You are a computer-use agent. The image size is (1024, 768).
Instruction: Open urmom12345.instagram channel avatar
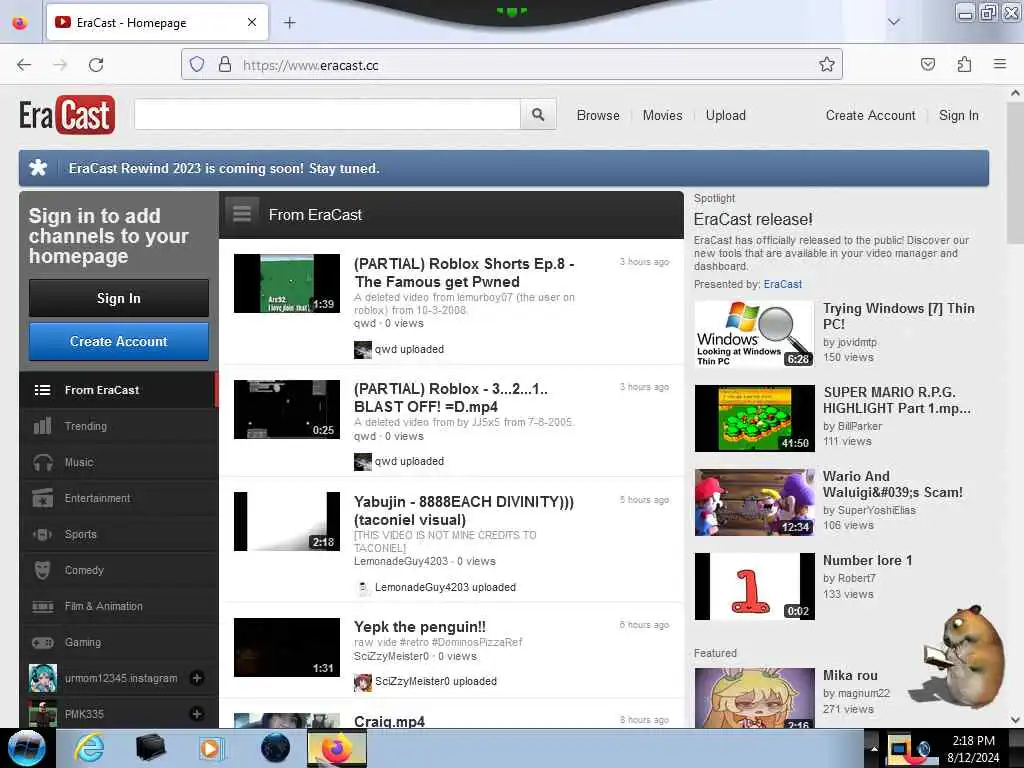click(x=42, y=678)
